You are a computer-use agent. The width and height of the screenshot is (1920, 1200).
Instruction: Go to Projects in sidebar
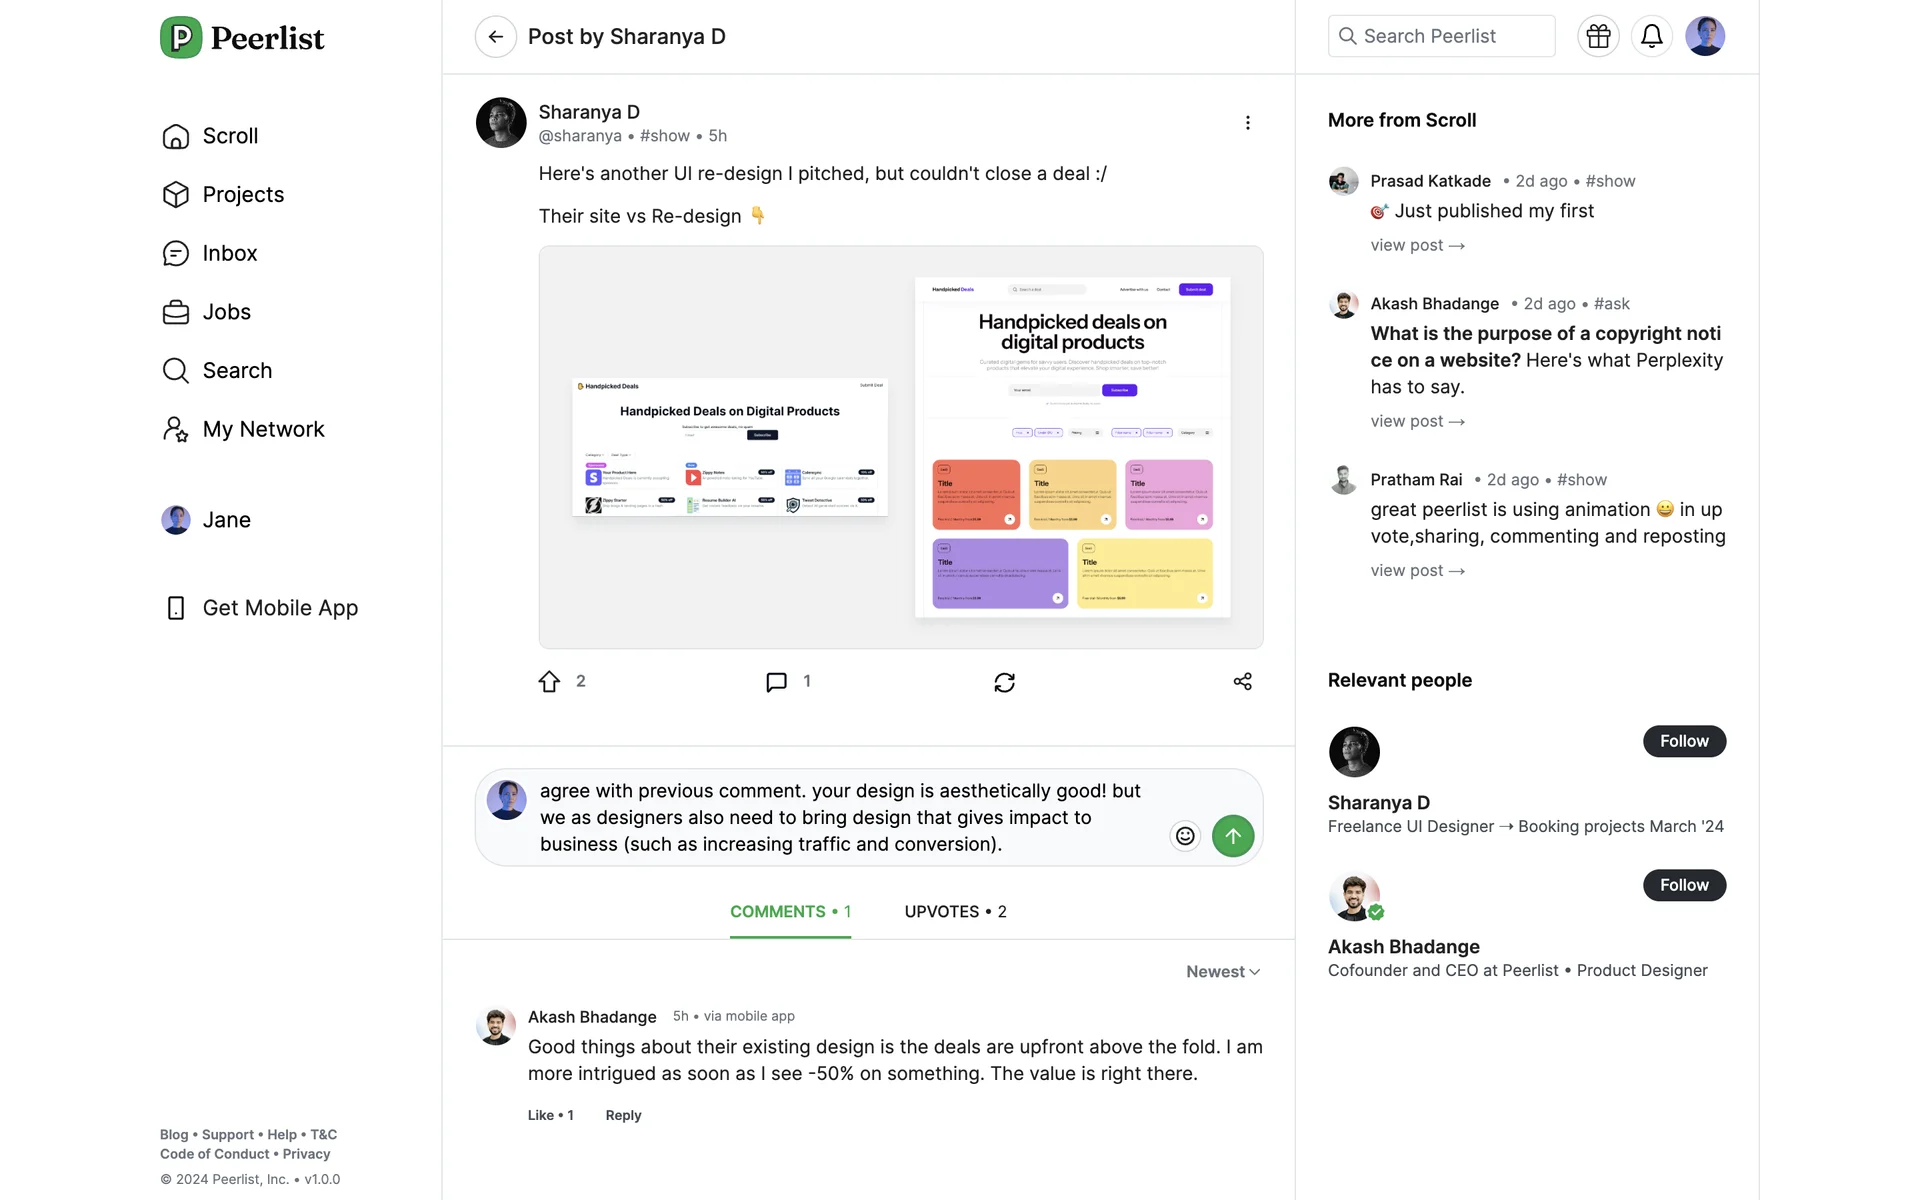click(243, 195)
